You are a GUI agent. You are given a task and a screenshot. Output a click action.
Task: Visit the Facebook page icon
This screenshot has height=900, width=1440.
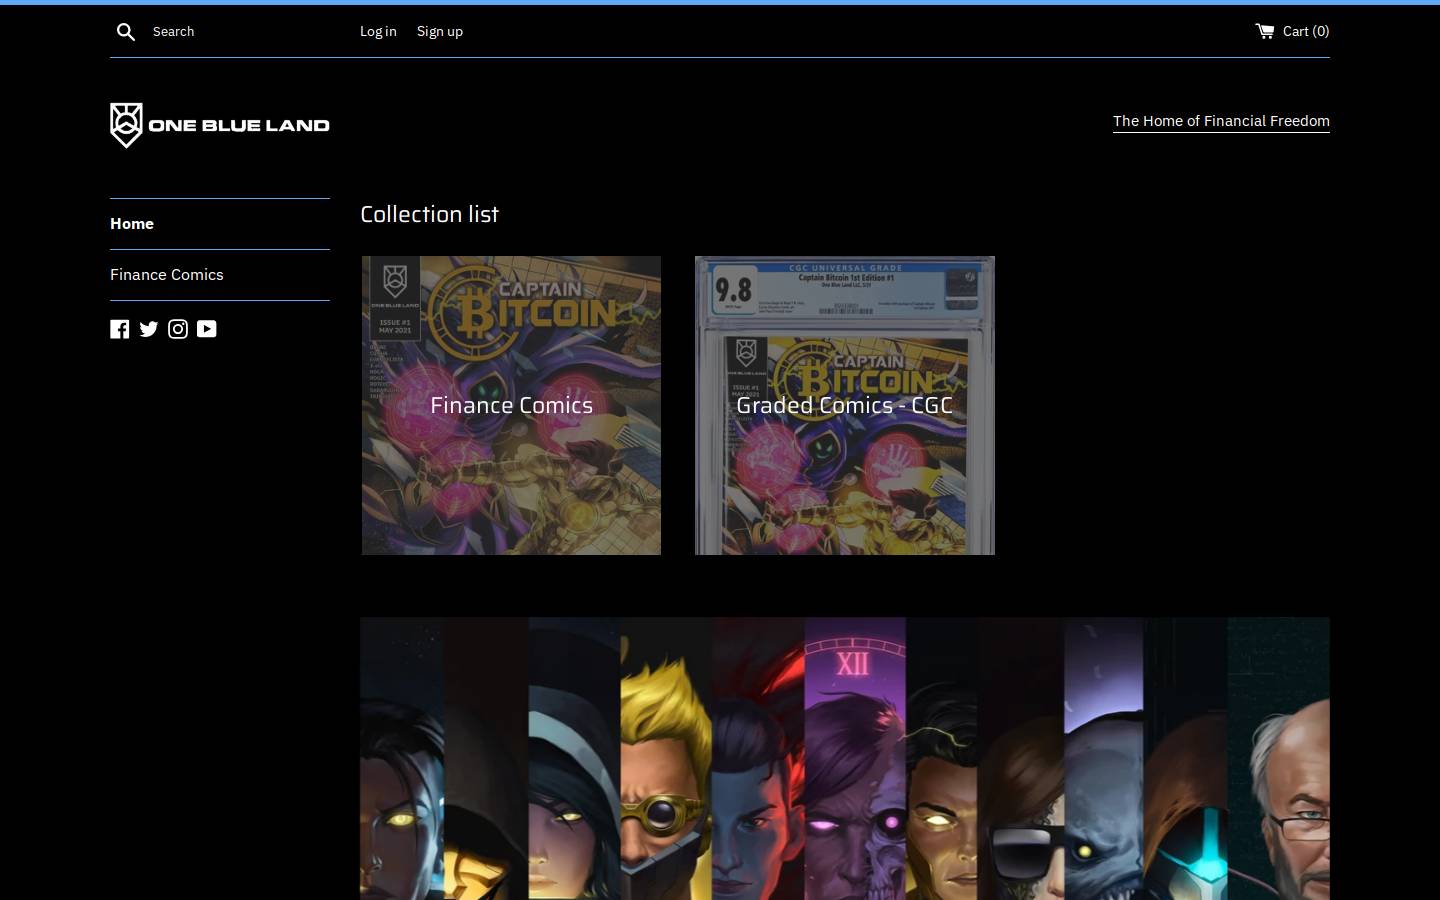120,329
